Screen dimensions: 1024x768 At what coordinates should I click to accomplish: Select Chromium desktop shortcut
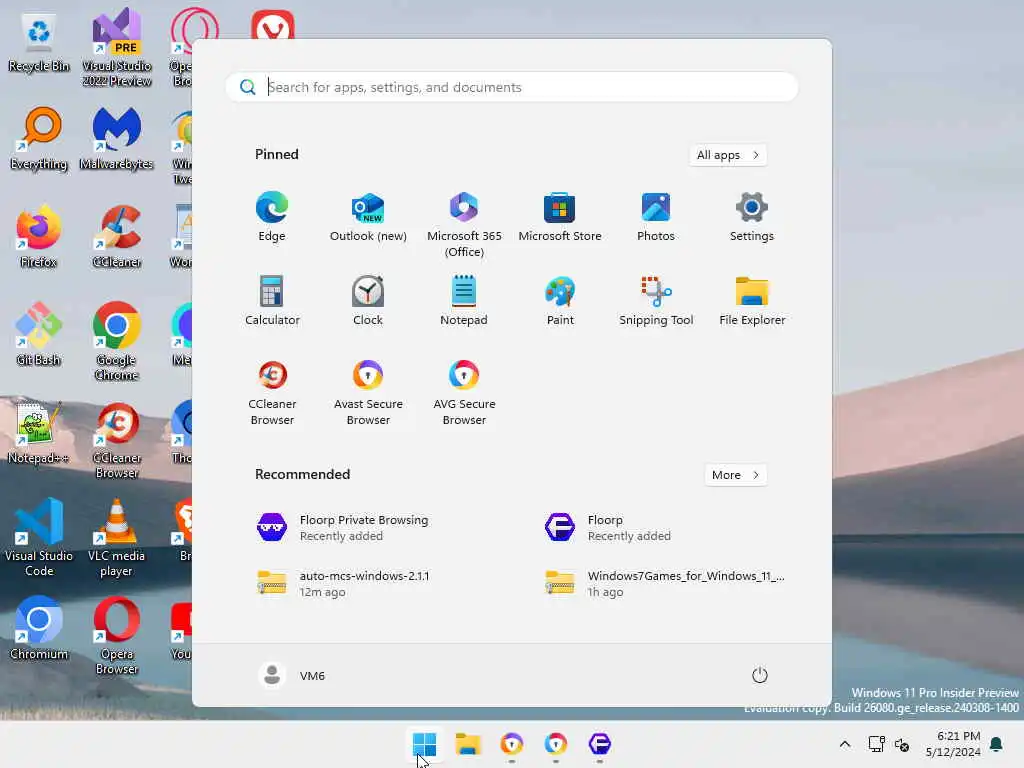pos(39,628)
